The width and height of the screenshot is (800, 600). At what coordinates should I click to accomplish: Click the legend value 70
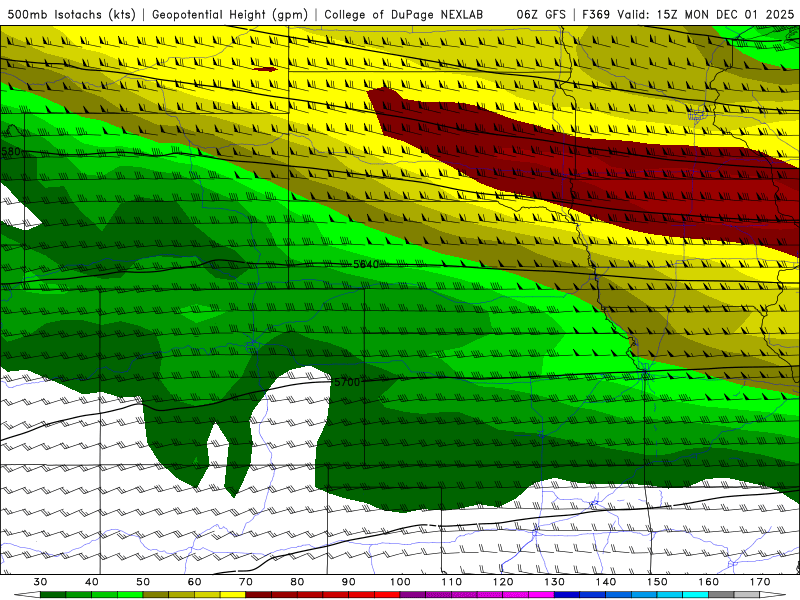click(246, 582)
